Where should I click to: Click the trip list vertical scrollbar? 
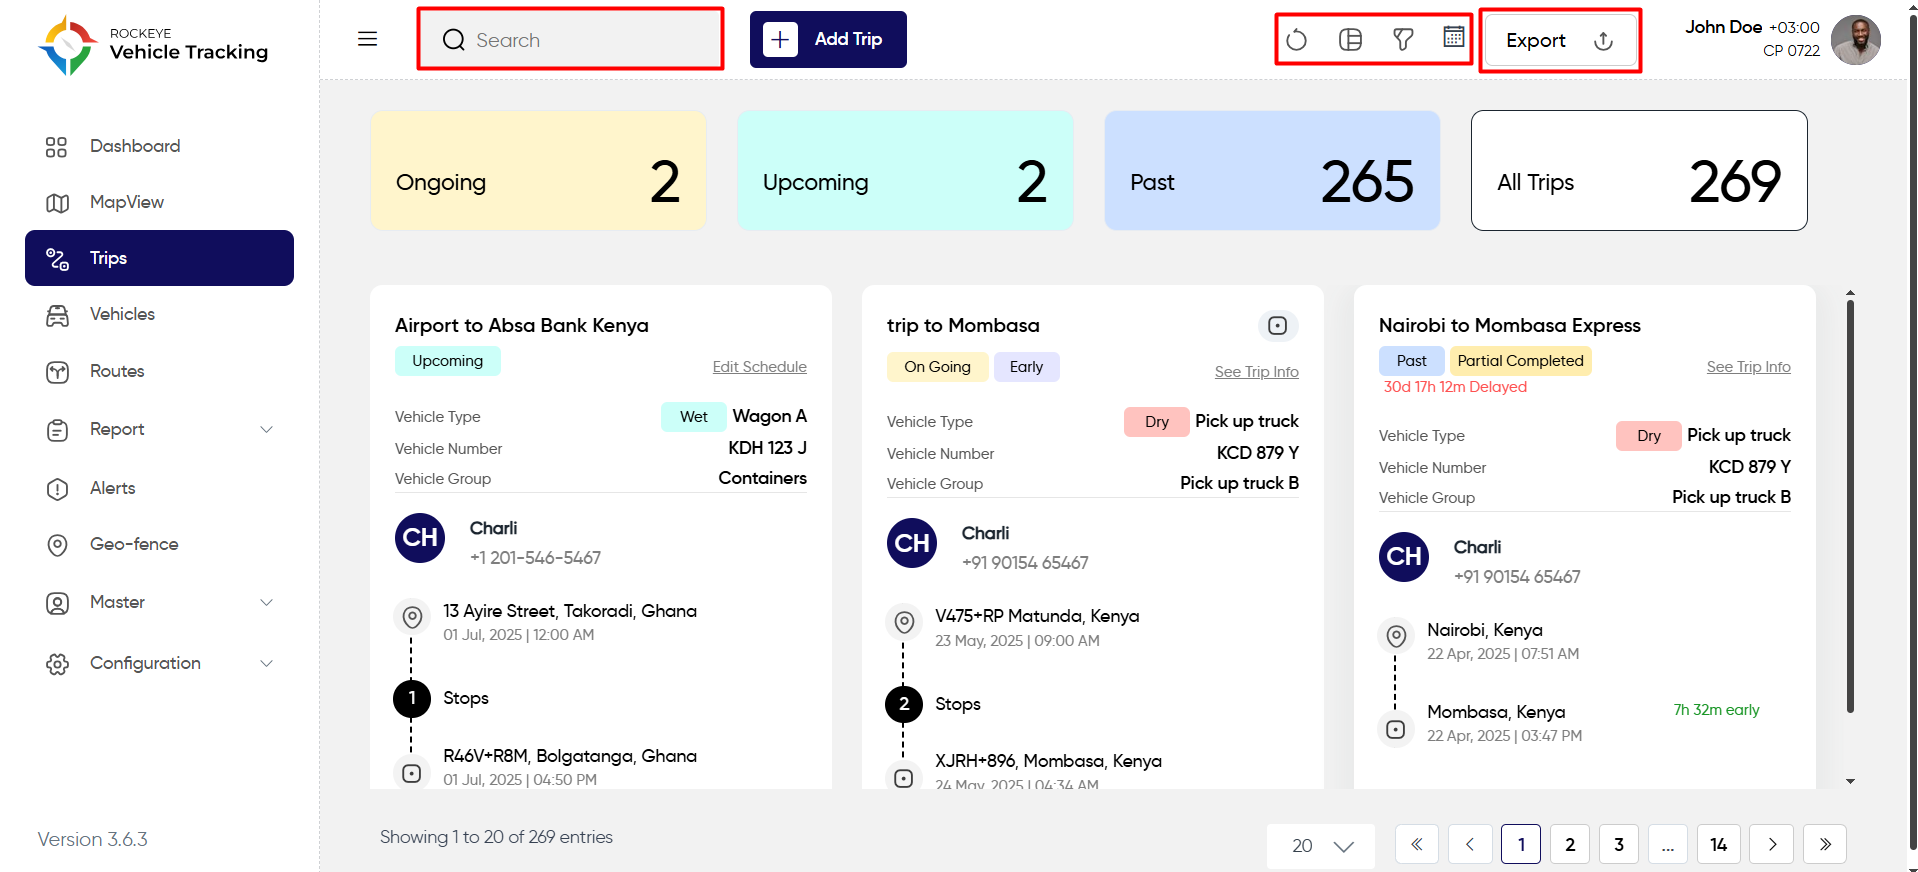coord(1850,506)
